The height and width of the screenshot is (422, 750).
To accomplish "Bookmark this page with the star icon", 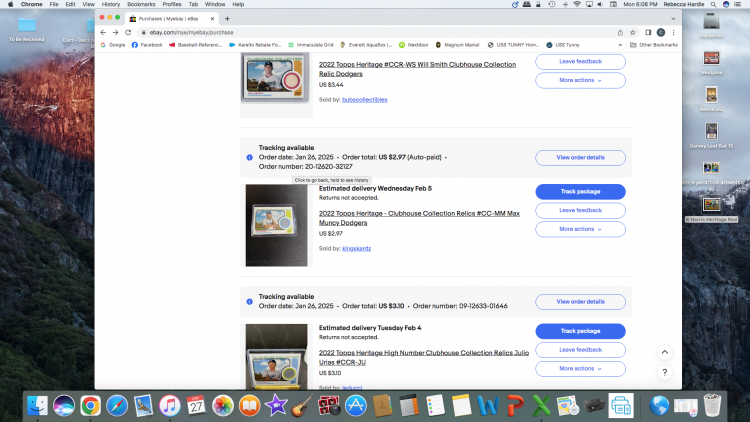I will (x=633, y=33).
